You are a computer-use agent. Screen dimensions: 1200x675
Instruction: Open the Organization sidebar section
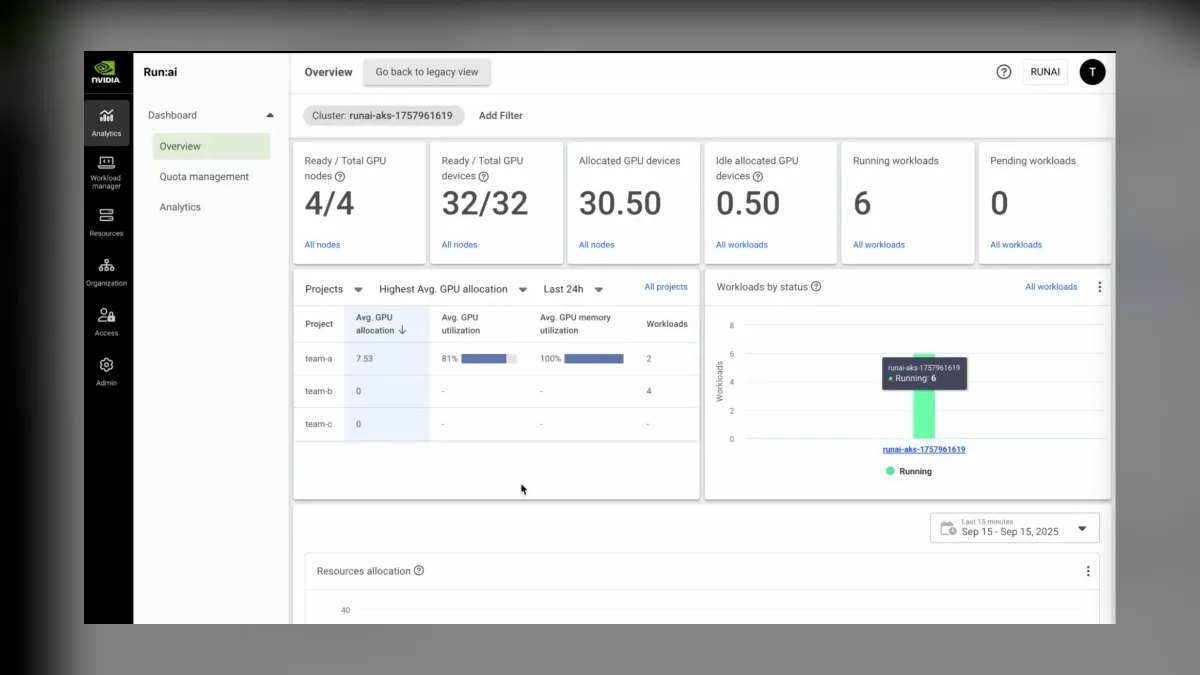tap(106, 272)
